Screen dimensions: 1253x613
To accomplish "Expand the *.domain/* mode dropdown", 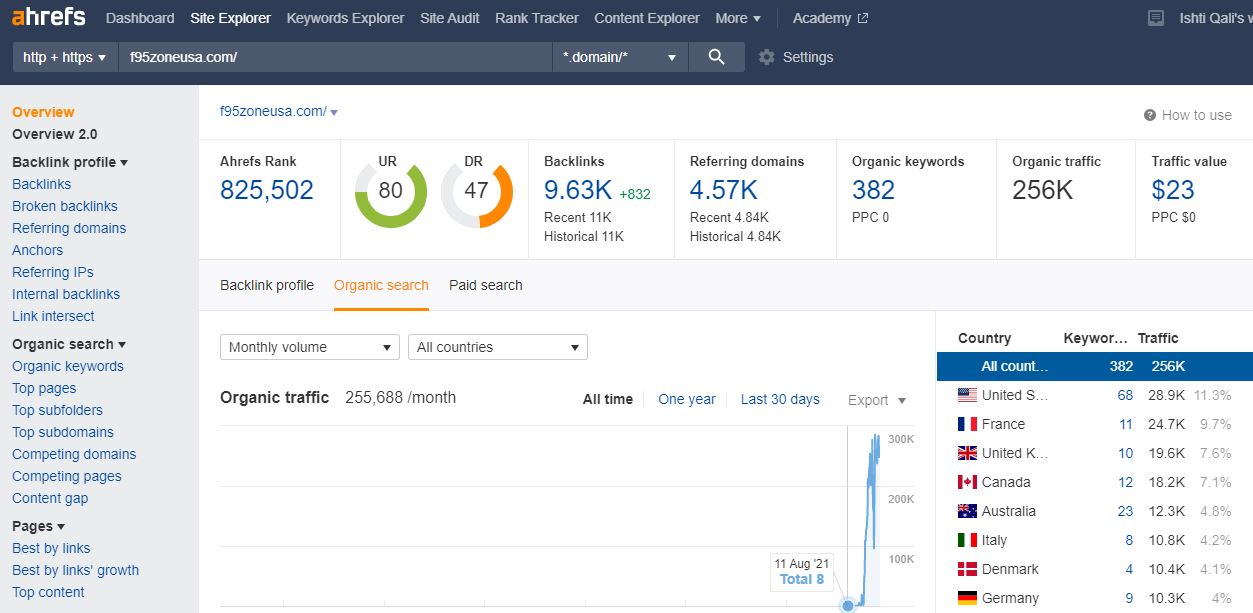I will pos(619,57).
